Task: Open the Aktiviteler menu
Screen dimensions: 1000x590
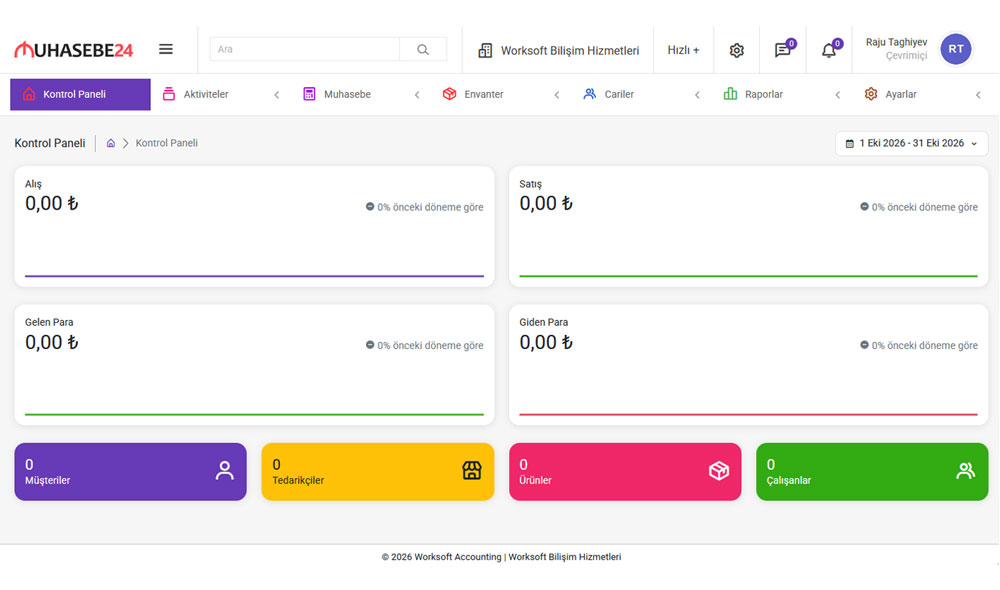Action: (x=221, y=94)
